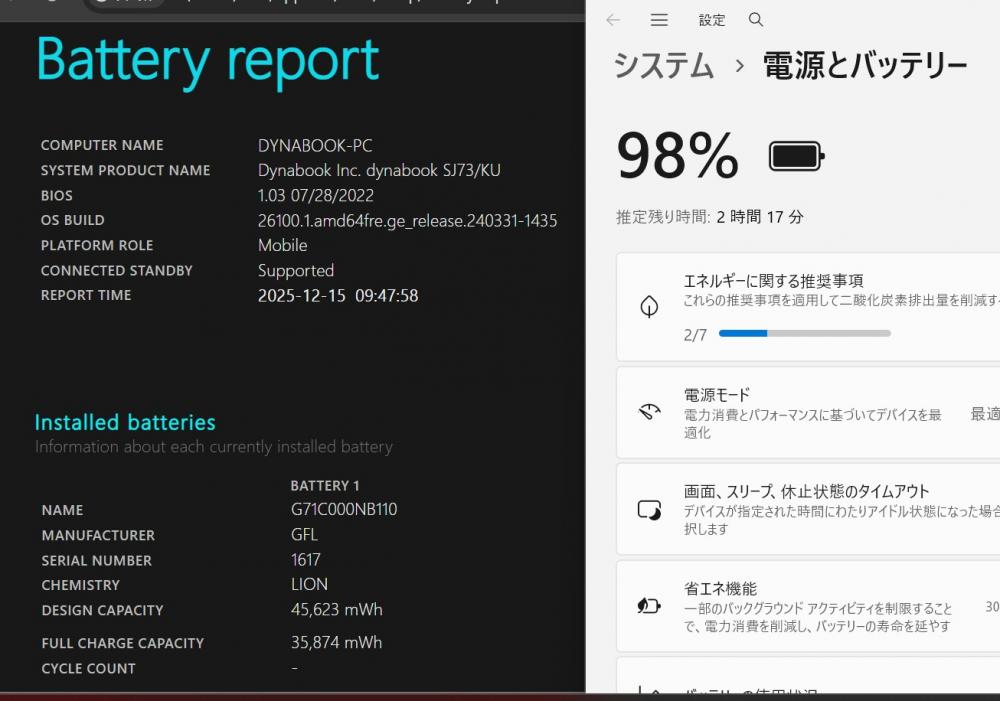
Task: Open the エネルギーに関する推奨事項 card
Action: pos(808,307)
